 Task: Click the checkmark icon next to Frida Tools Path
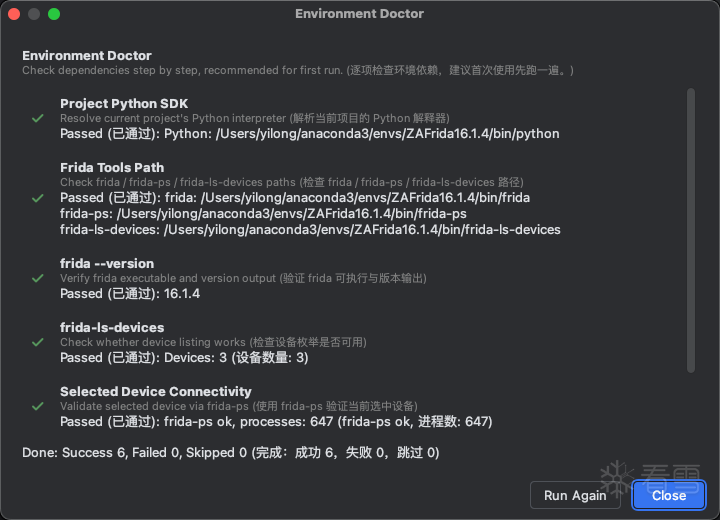coord(37,198)
